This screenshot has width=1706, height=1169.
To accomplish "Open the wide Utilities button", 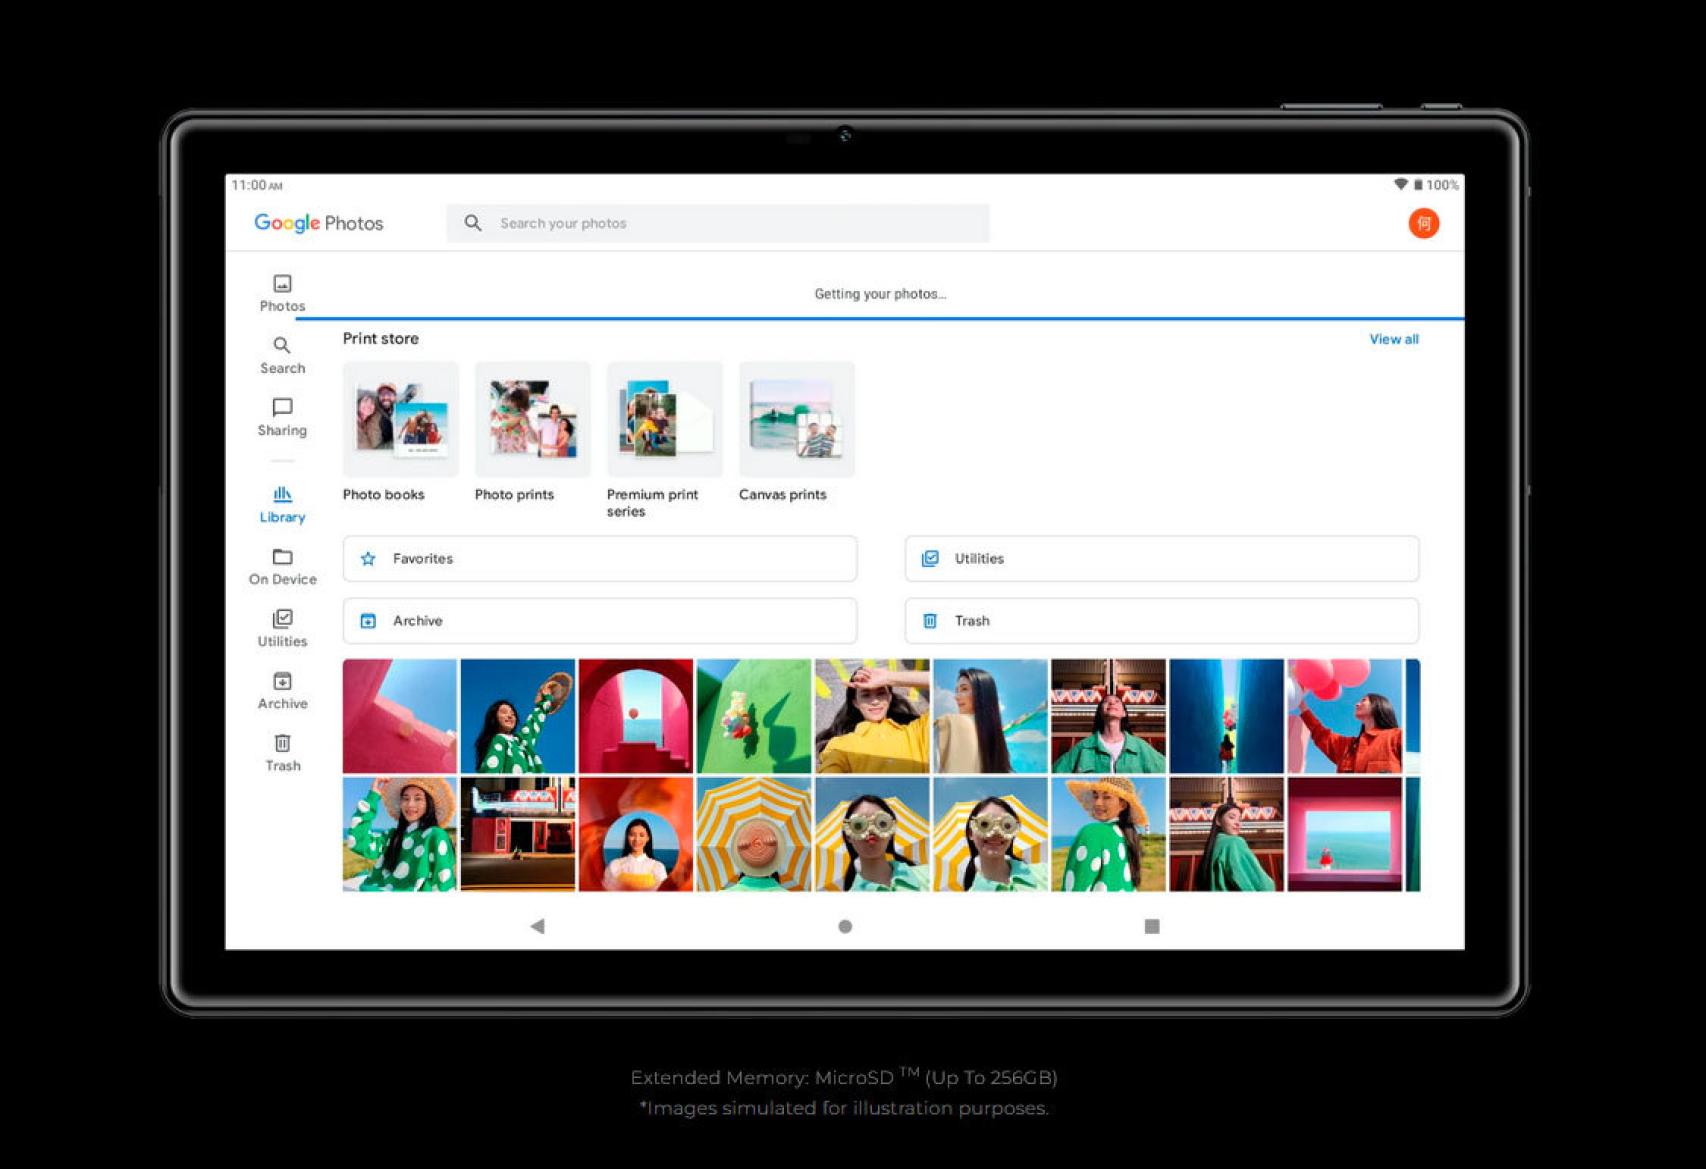I will (x=1161, y=558).
